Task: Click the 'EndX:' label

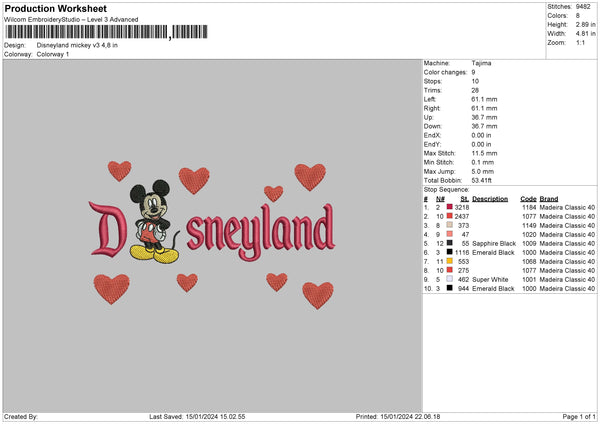Action: coord(432,135)
